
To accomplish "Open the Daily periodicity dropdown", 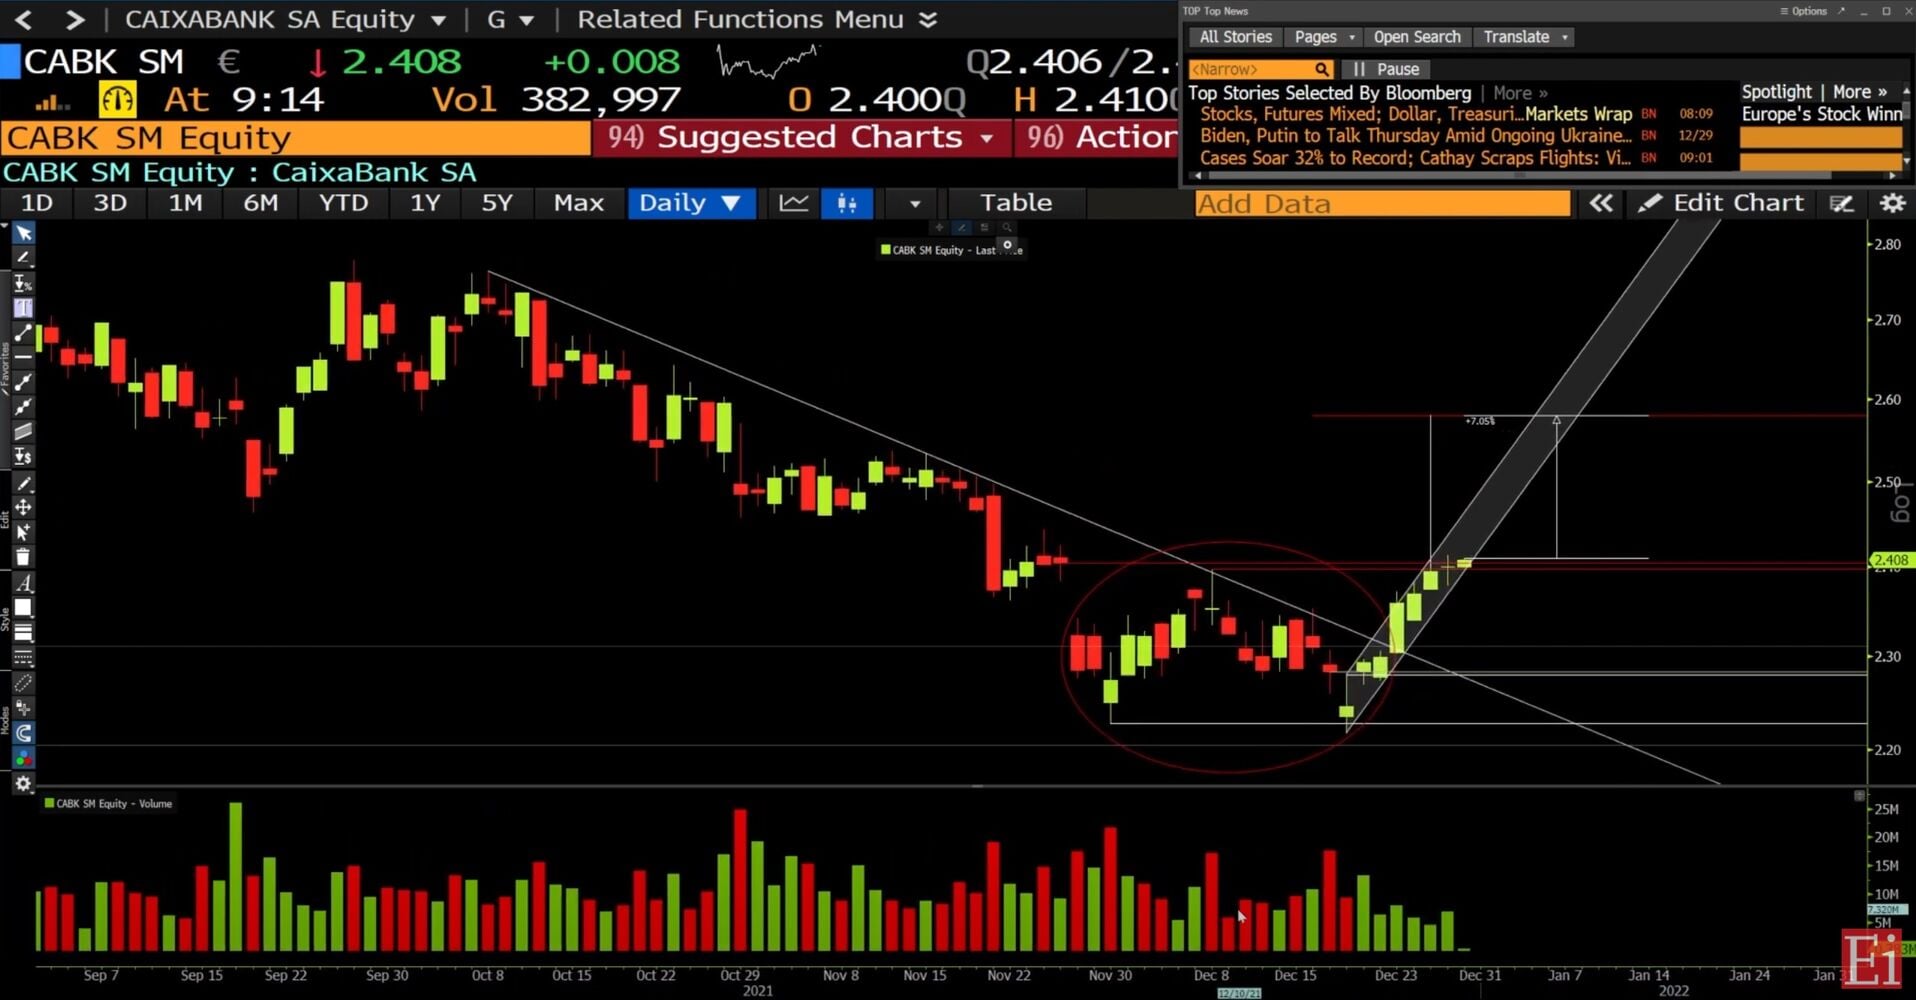I will [690, 203].
